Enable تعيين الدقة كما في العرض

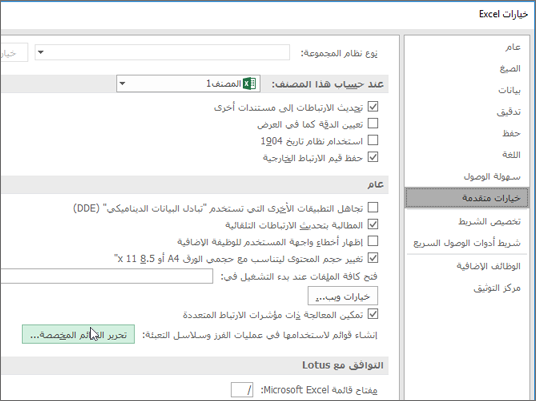point(373,123)
